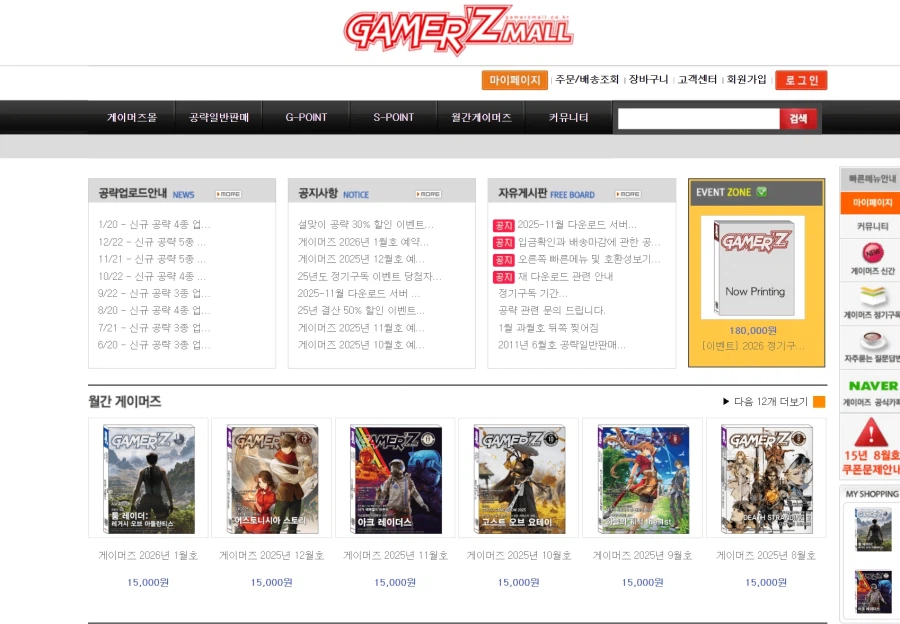Expand the 공지사항 list via MORE
This screenshot has height=624, width=900.
pyautogui.click(x=430, y=194)
